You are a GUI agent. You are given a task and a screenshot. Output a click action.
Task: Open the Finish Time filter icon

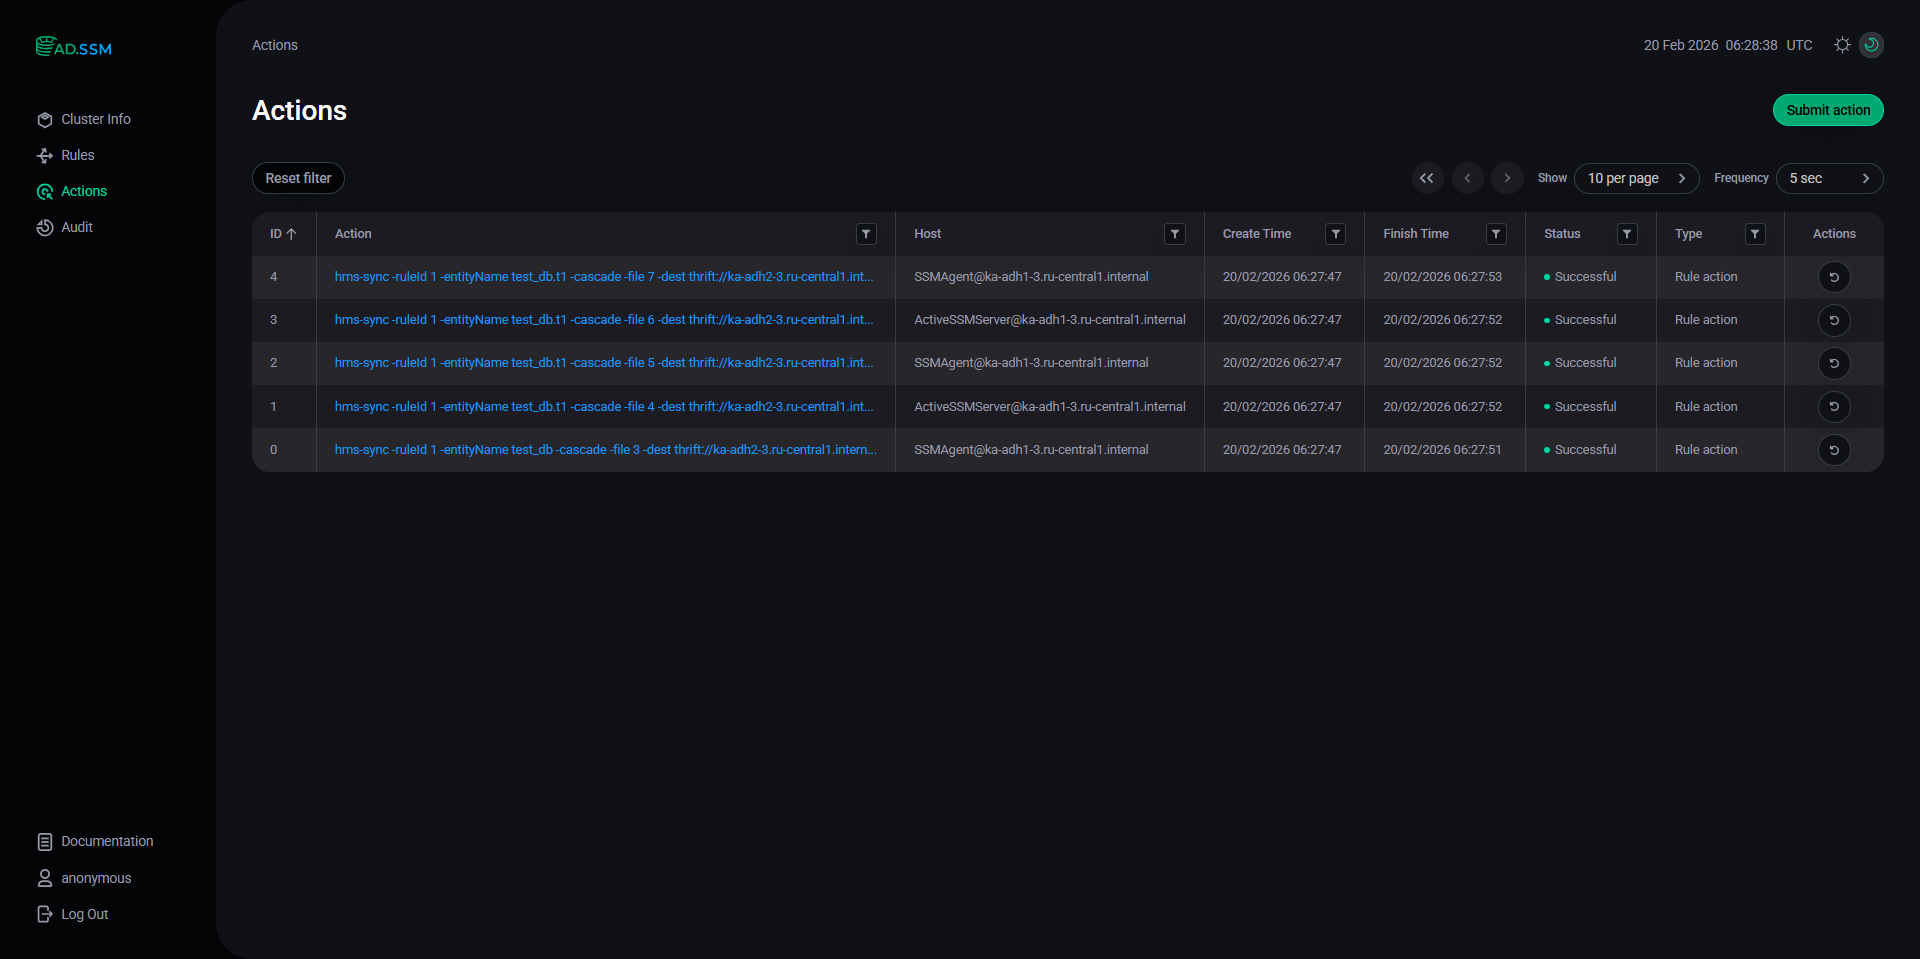[x=1496, y=234]
